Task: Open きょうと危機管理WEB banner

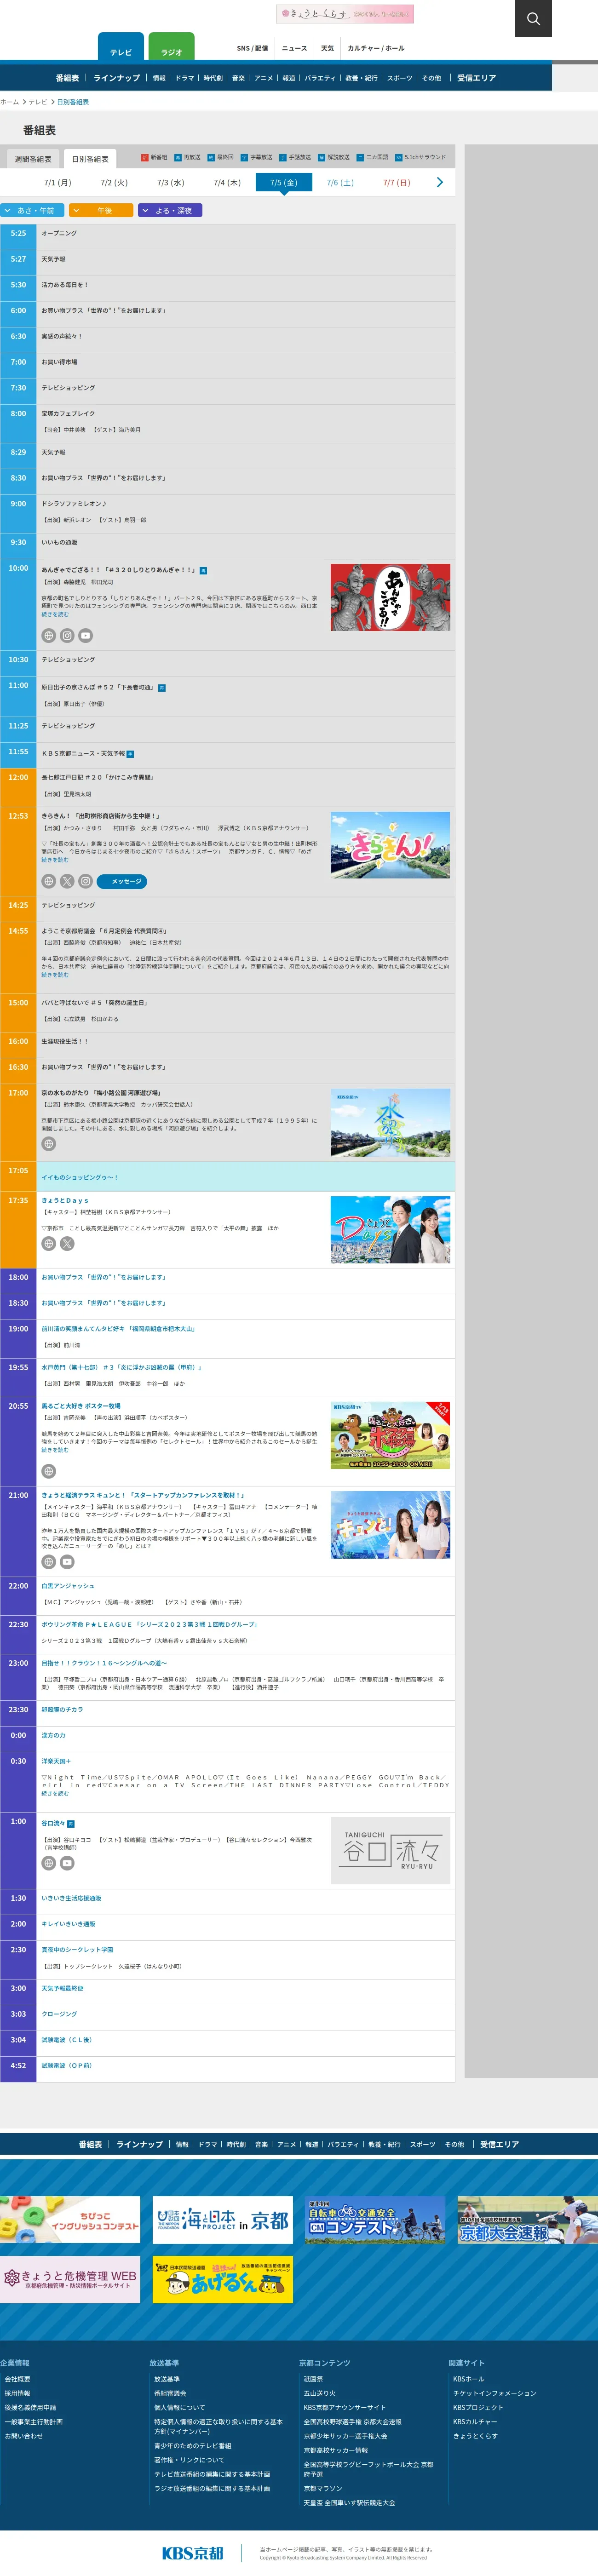Action: tap(70, 2280)
